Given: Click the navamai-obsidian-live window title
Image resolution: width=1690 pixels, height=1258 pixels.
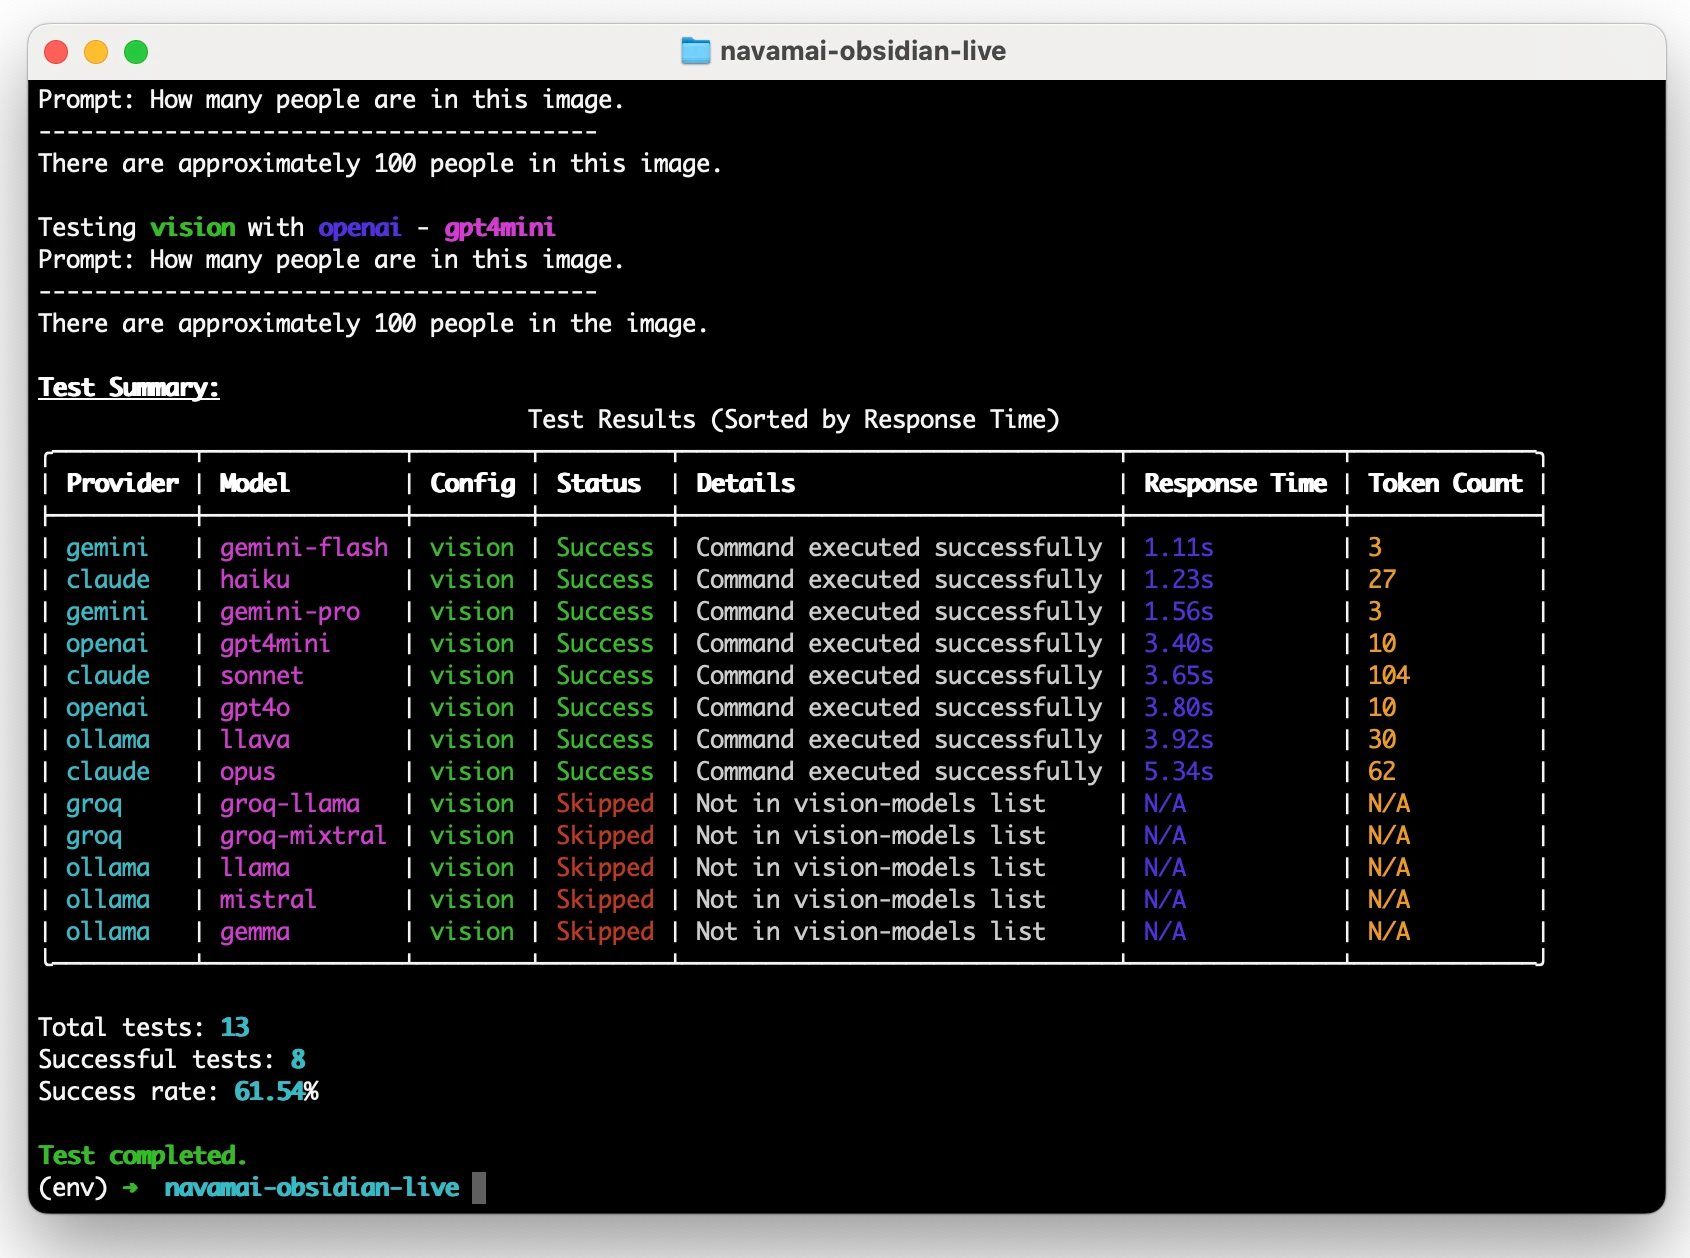Looking at the screenshot, I should click(862, 51).
